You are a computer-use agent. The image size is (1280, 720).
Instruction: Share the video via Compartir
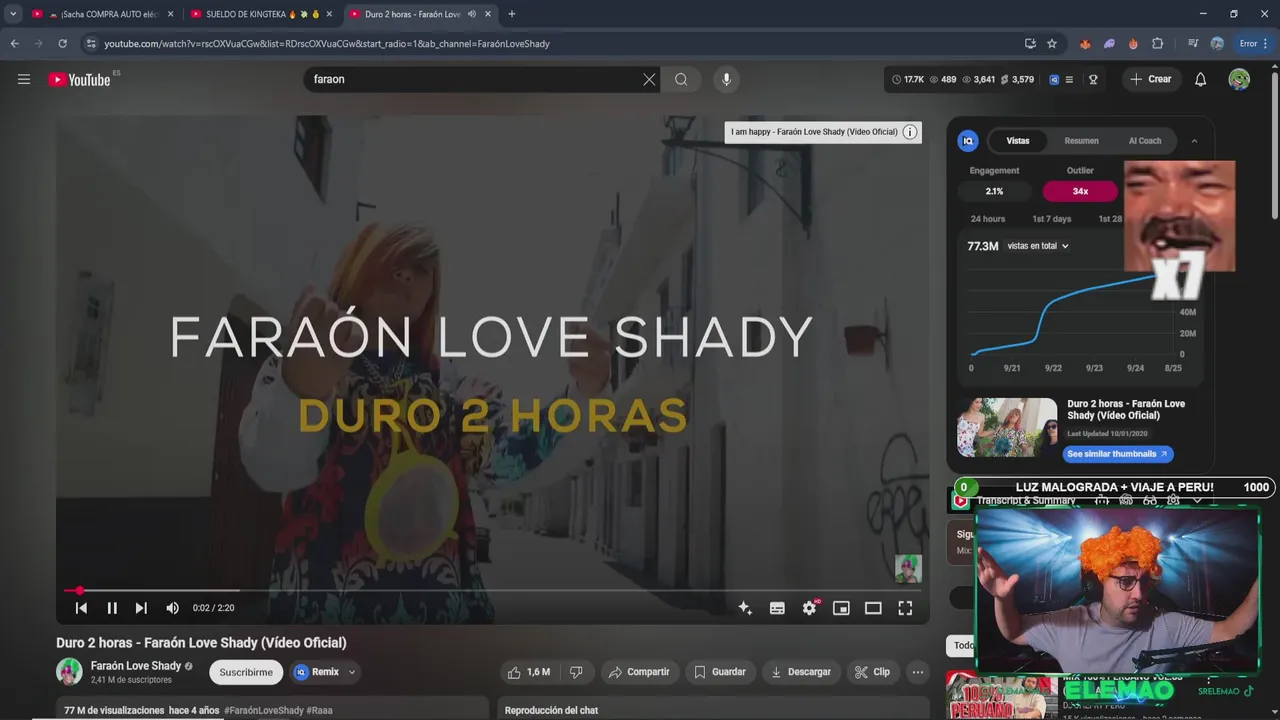click(638, 672)
